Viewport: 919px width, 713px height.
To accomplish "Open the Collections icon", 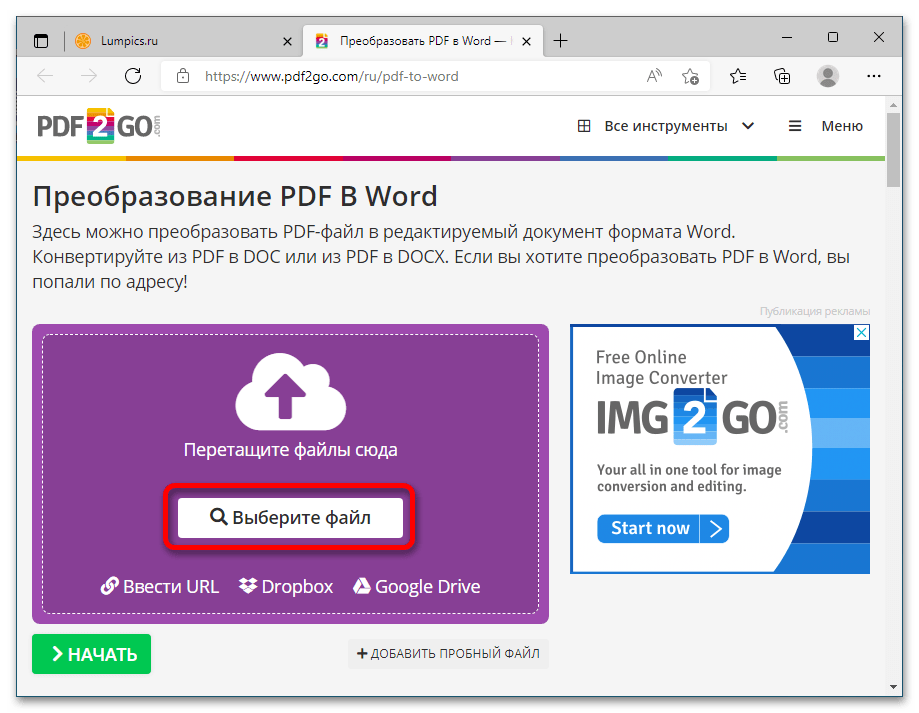I will 782,76.
